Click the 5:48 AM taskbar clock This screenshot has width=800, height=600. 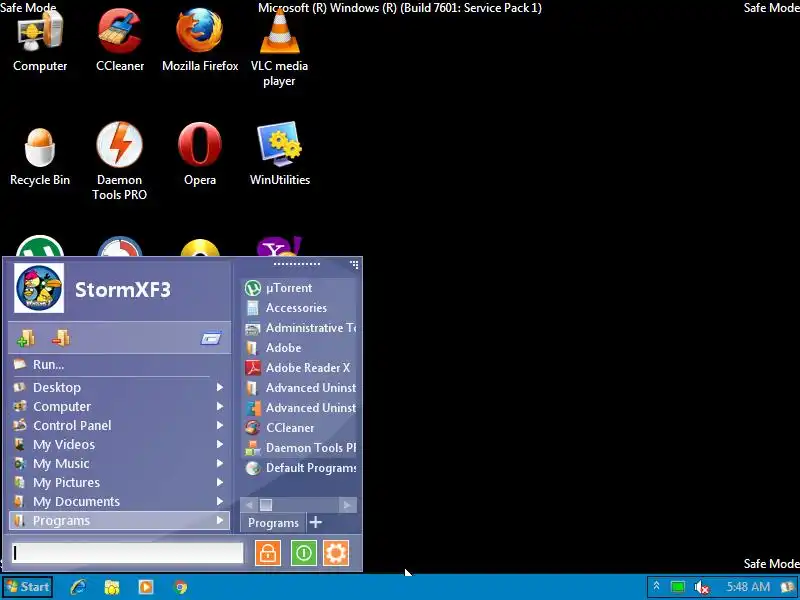(x=748, y=587)
